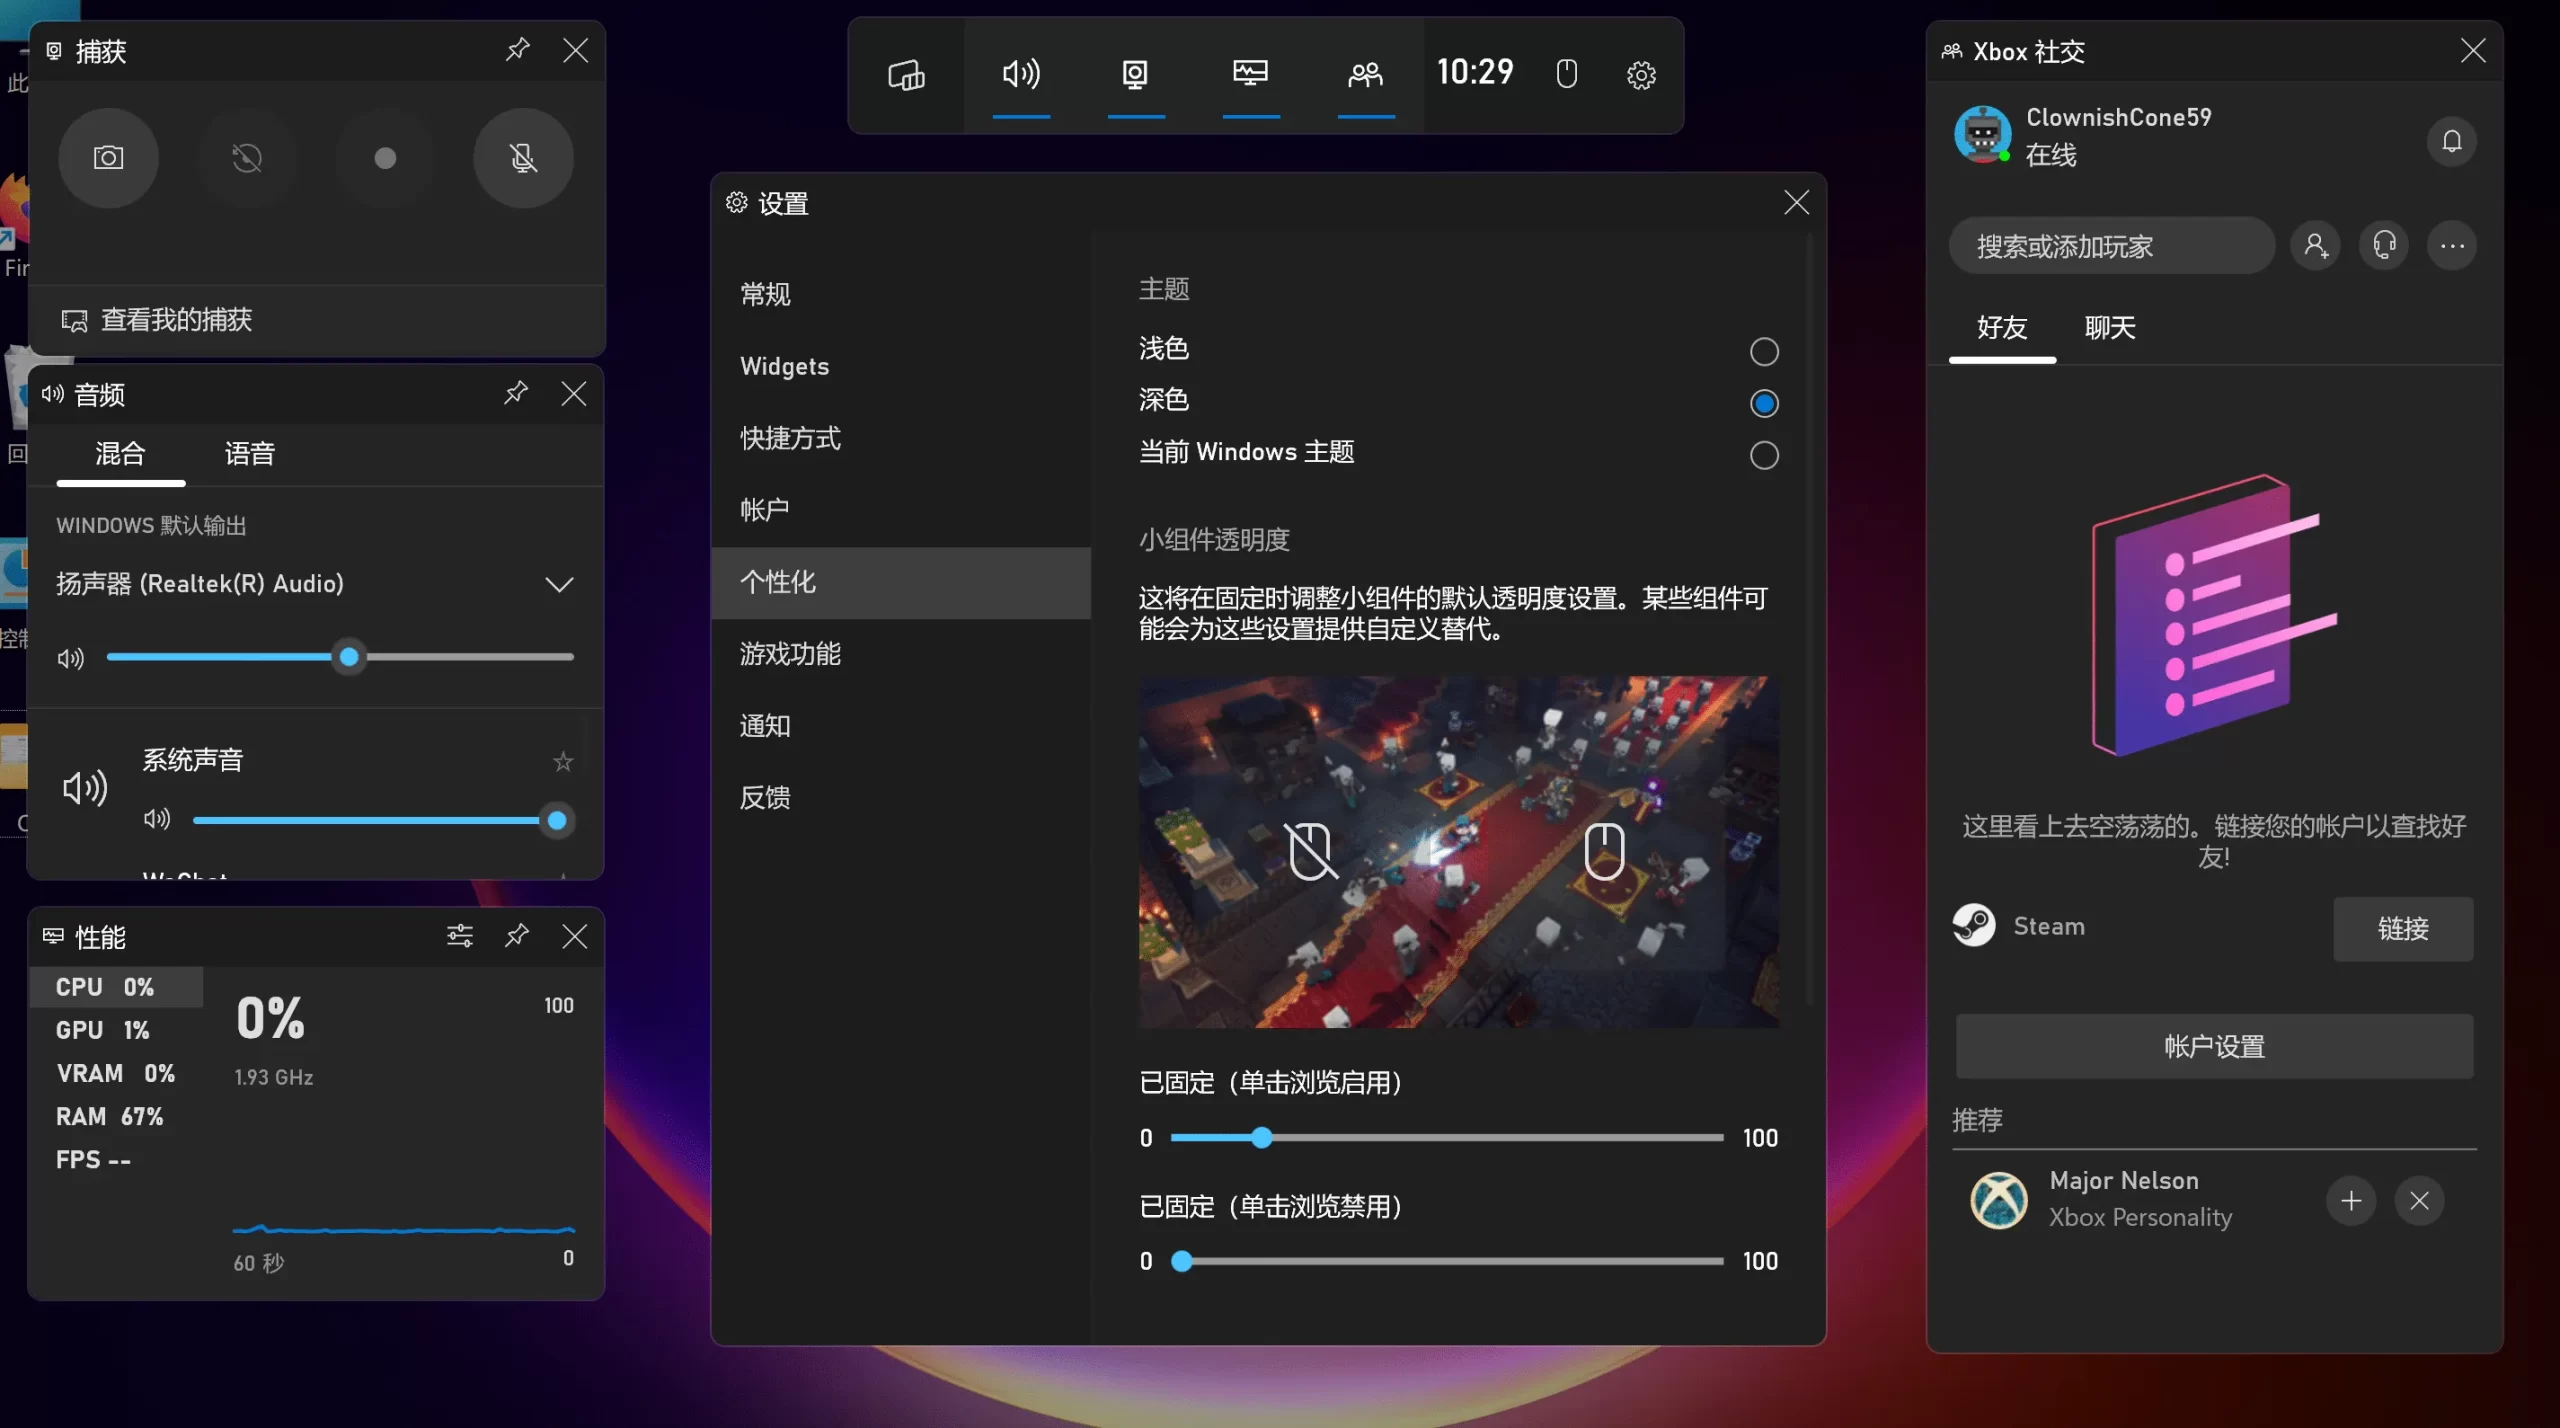
Task: Expand the 扬声器 output device dropdown
Action: click(559, 584)
